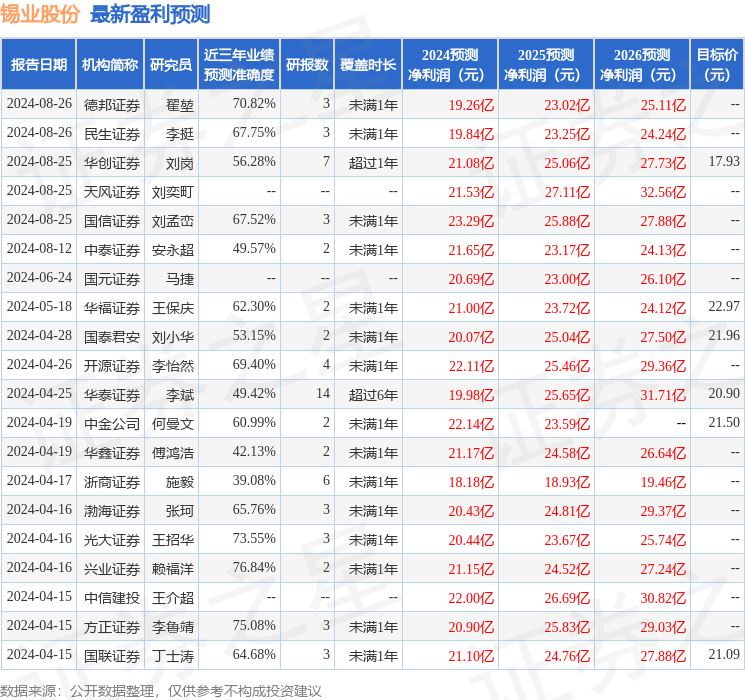Screen dimensions: 745x700
Task: Click target price 21.09
Action: (x=724, y=654)
